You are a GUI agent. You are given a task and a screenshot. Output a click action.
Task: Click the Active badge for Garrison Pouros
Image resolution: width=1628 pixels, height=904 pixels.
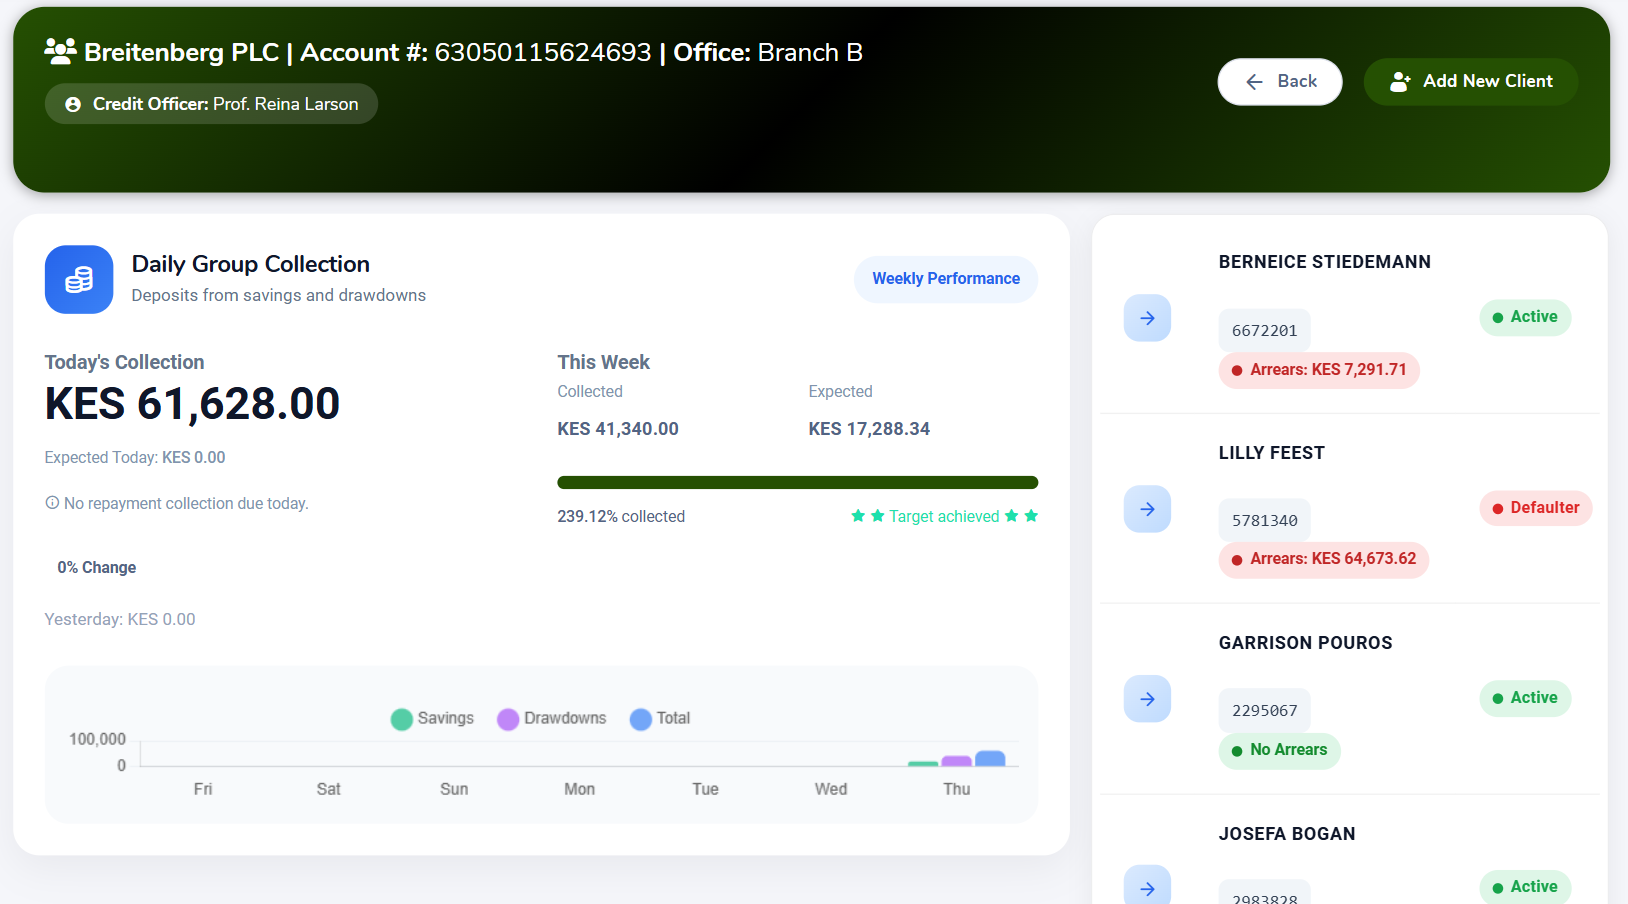1525,698
